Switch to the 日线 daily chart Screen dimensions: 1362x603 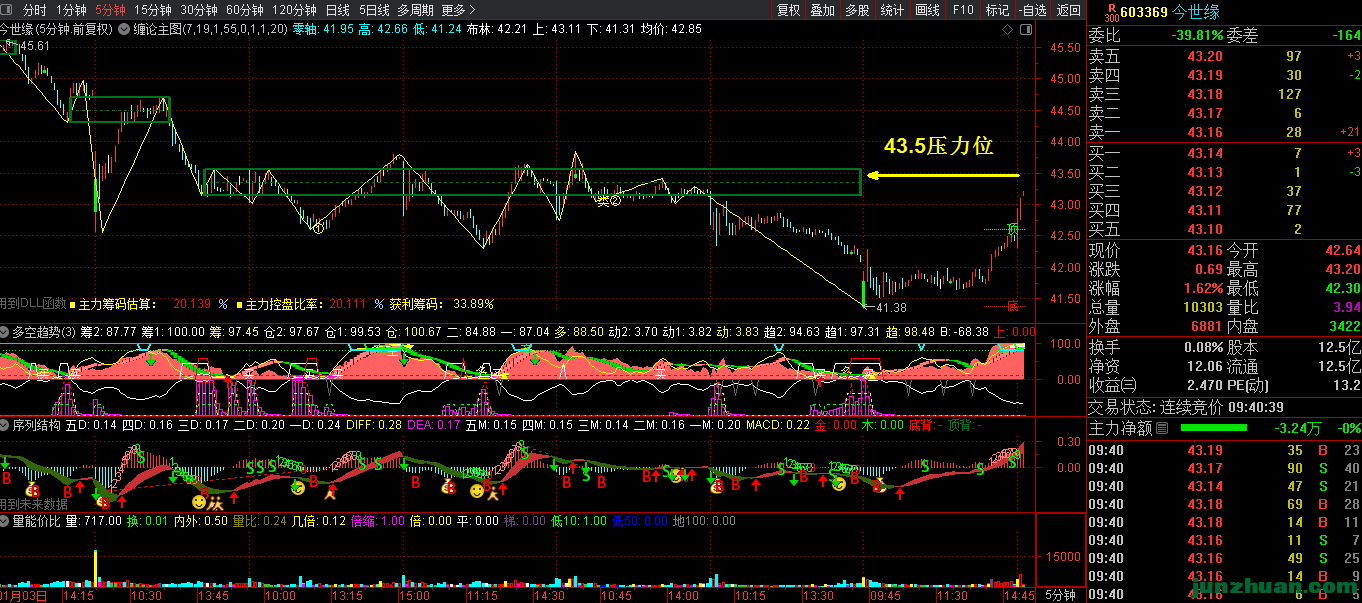point(338,10)
